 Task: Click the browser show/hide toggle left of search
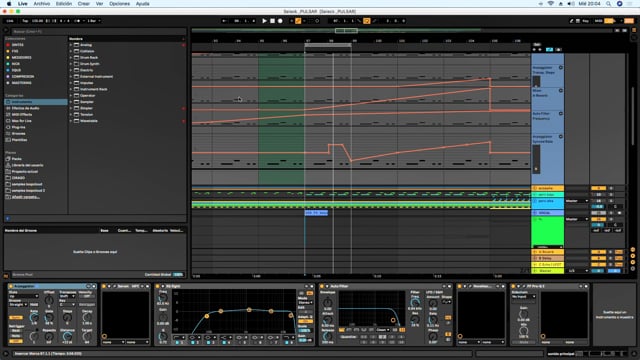[x=6, y=31]
